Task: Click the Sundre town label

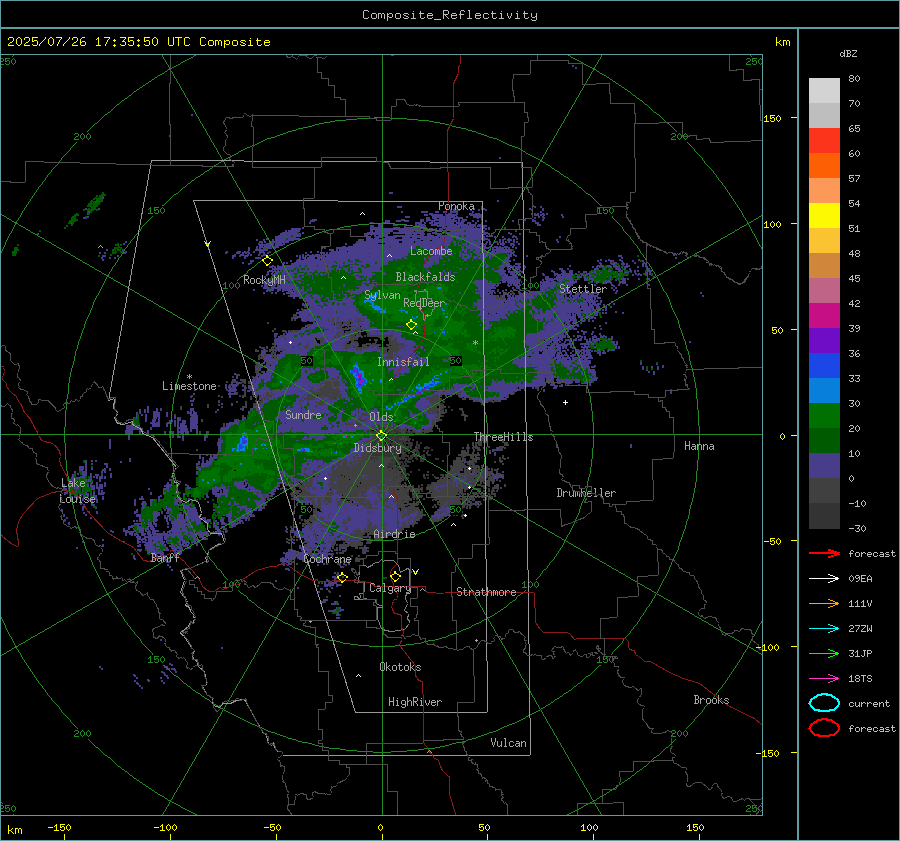Action: [x=303, y=415]
